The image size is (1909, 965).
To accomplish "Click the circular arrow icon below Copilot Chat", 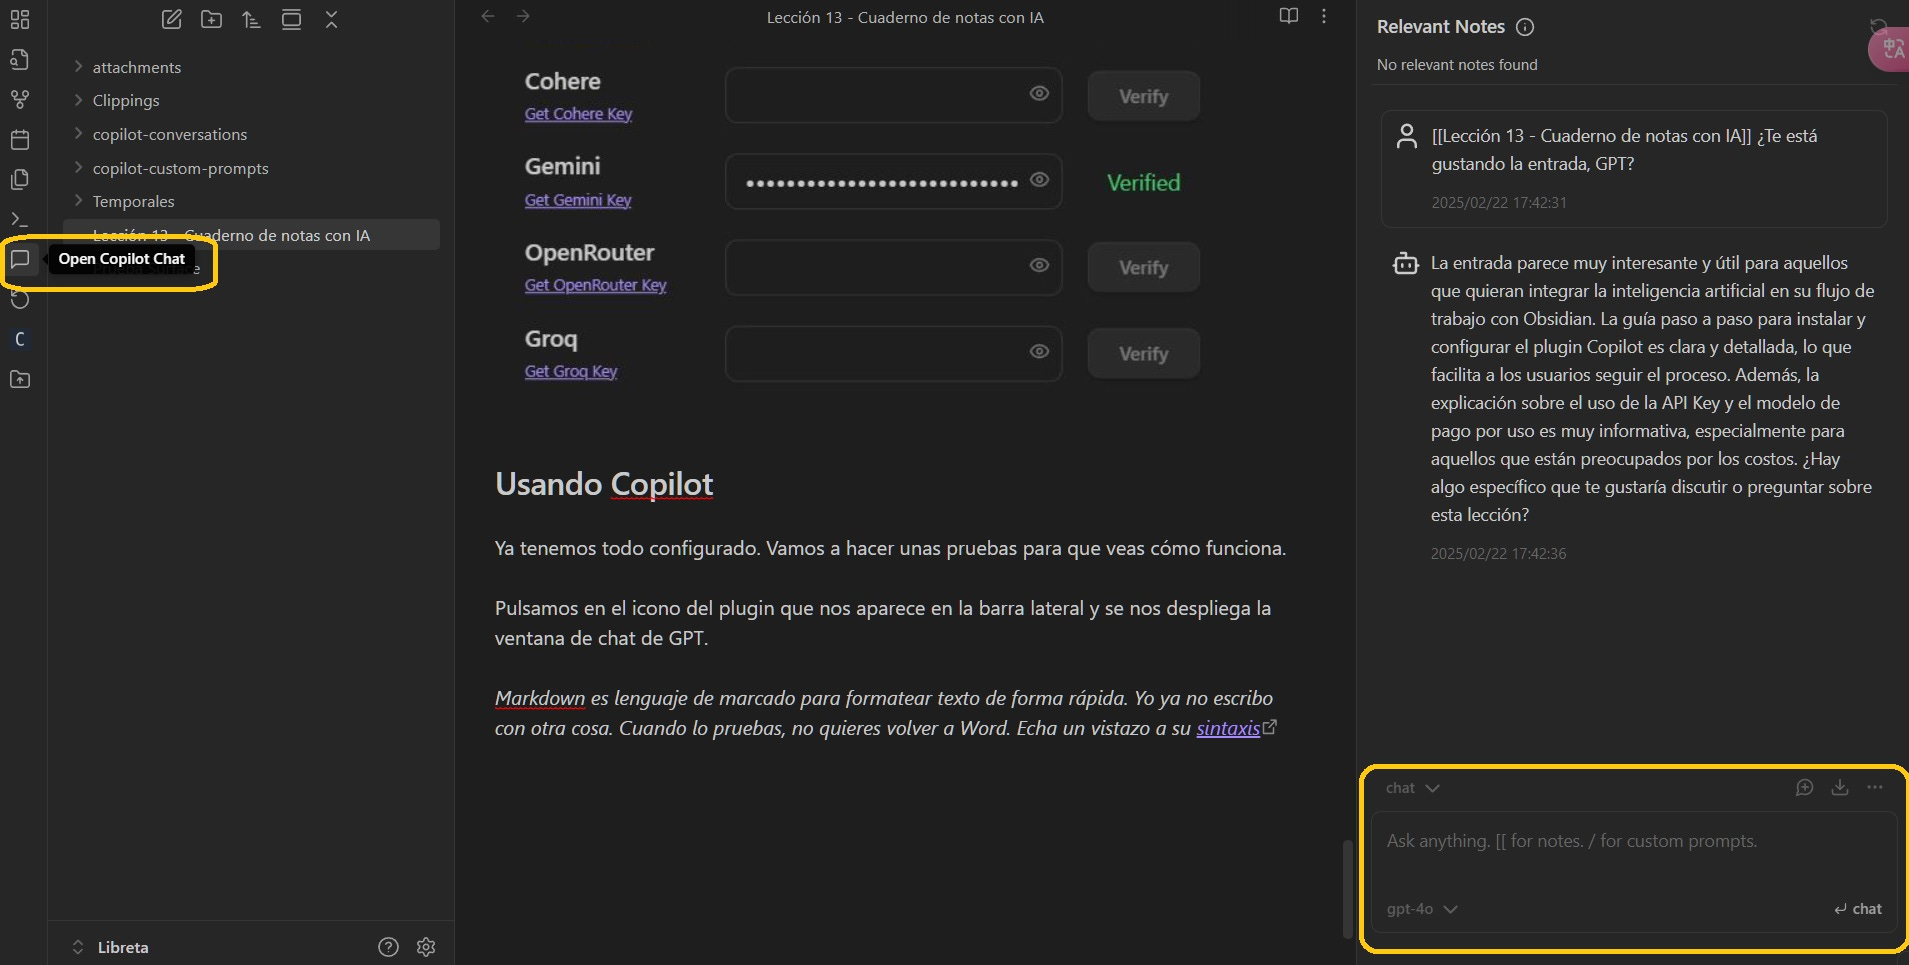I will (20, 299).
